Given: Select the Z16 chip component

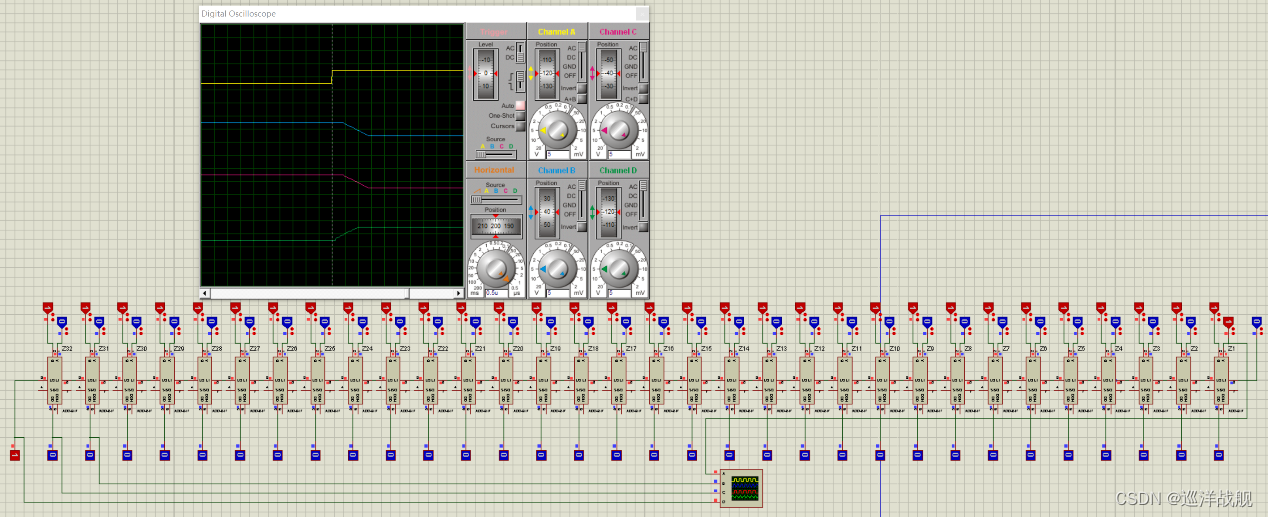Looking at the screenshot, I should click(x=656, y=381).
